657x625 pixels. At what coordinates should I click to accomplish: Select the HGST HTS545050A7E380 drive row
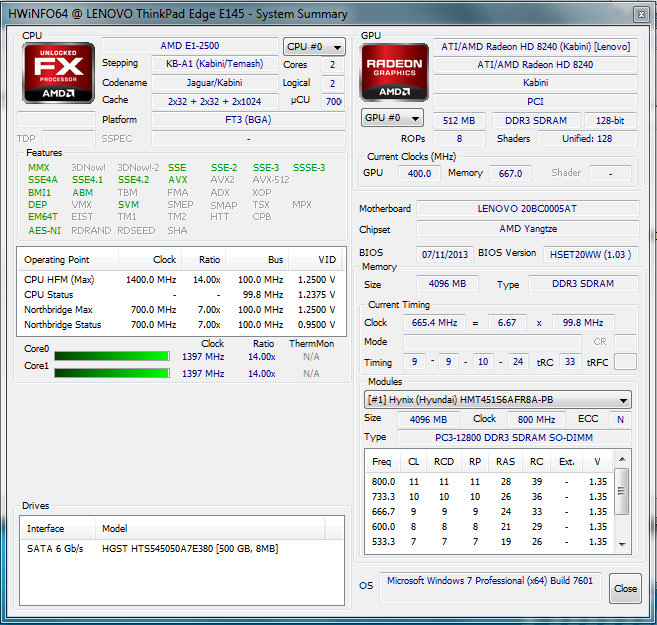(x=182, y=549)
